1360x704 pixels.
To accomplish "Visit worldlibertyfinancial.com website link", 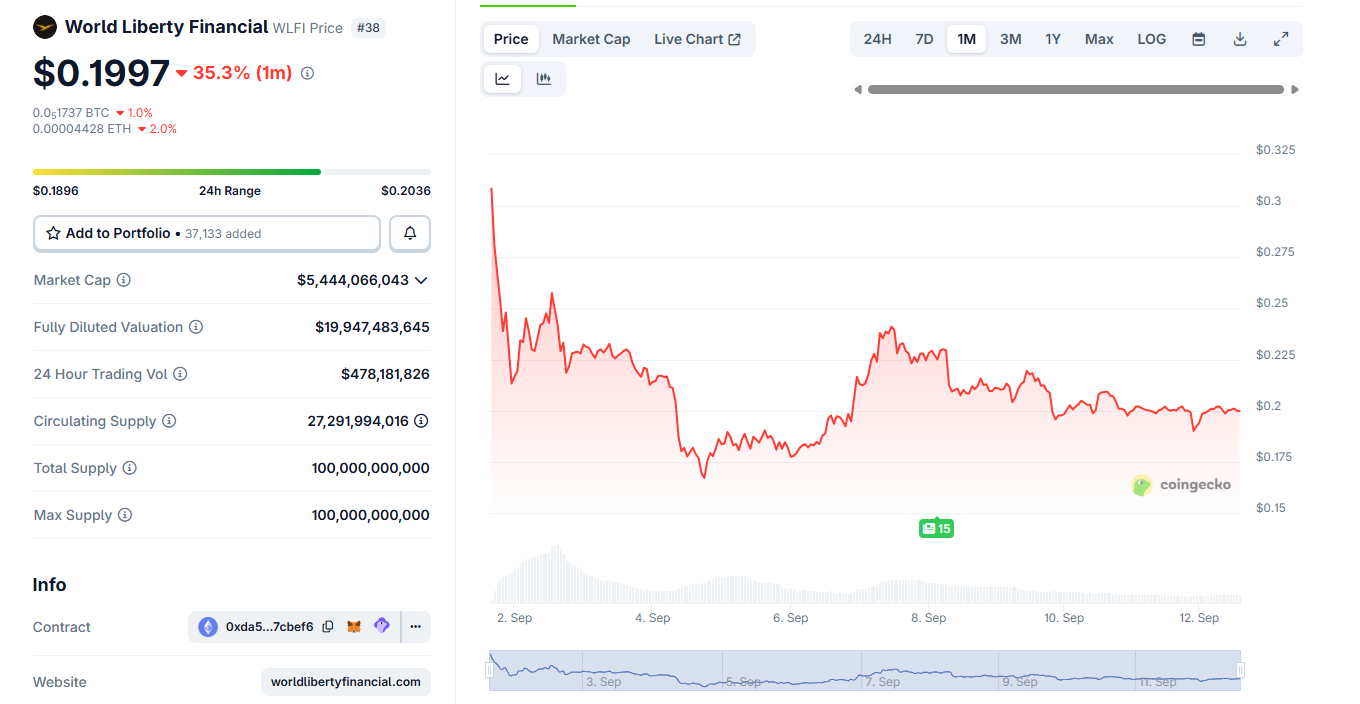I will [x=346, y=682].
